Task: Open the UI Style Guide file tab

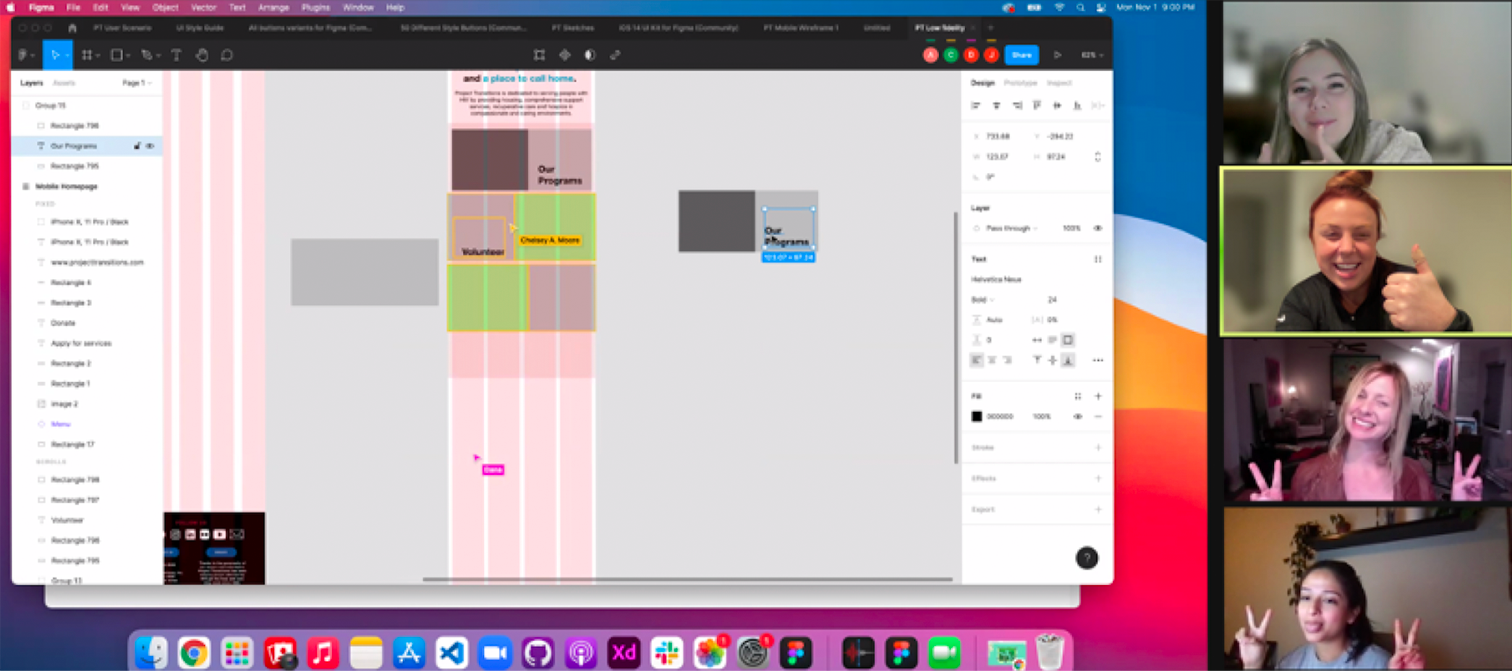Action: (200, 28)
